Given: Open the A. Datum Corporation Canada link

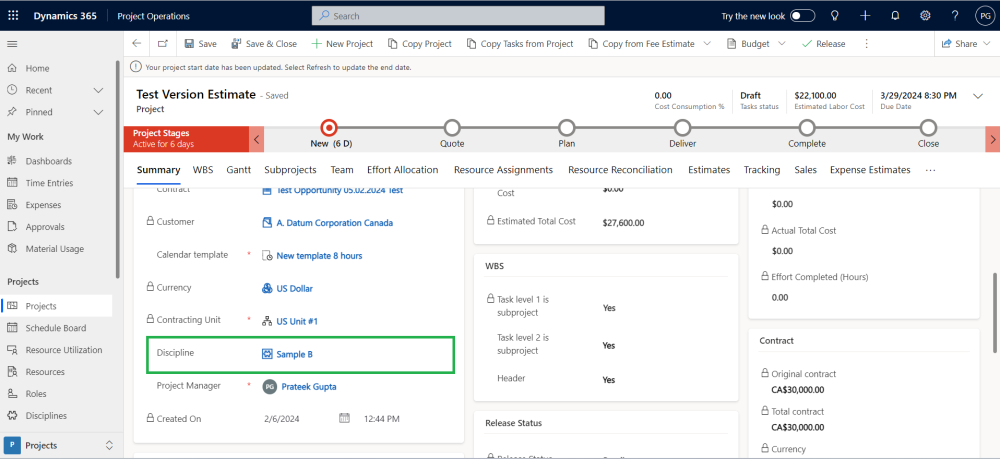Looking at the screenshot, I should point(334,223).
